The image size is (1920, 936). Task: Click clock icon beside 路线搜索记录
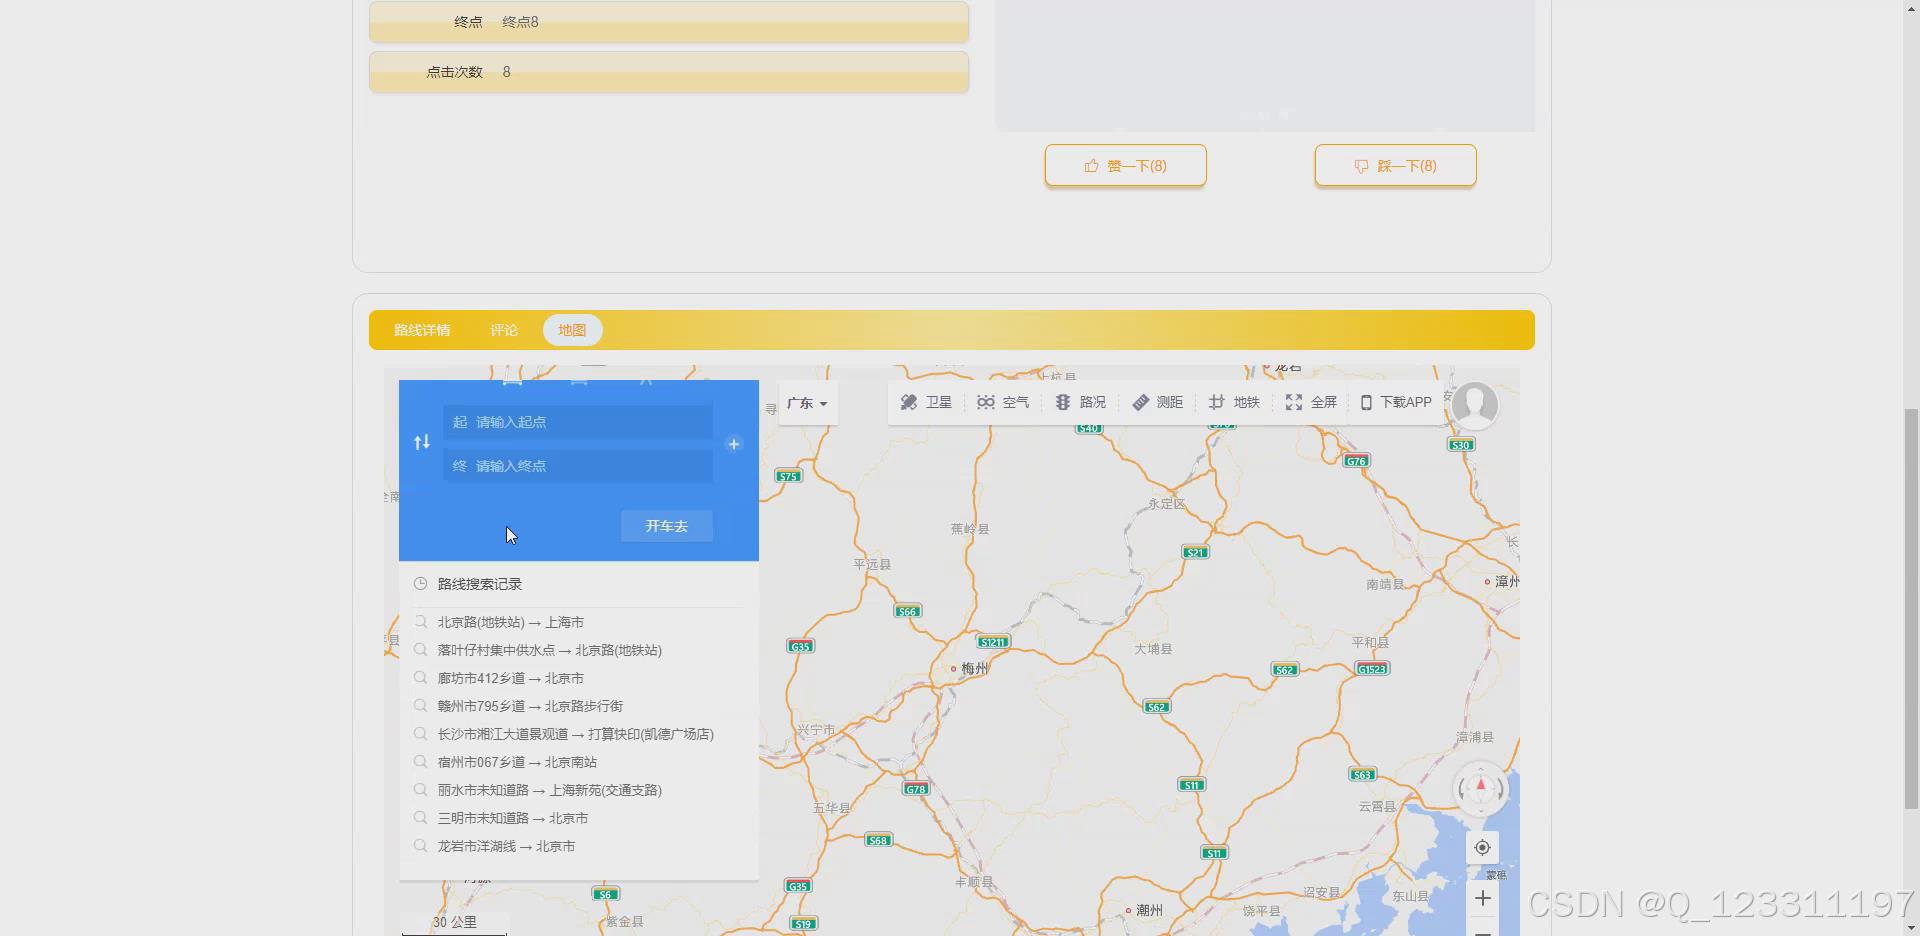coord(421,584)
